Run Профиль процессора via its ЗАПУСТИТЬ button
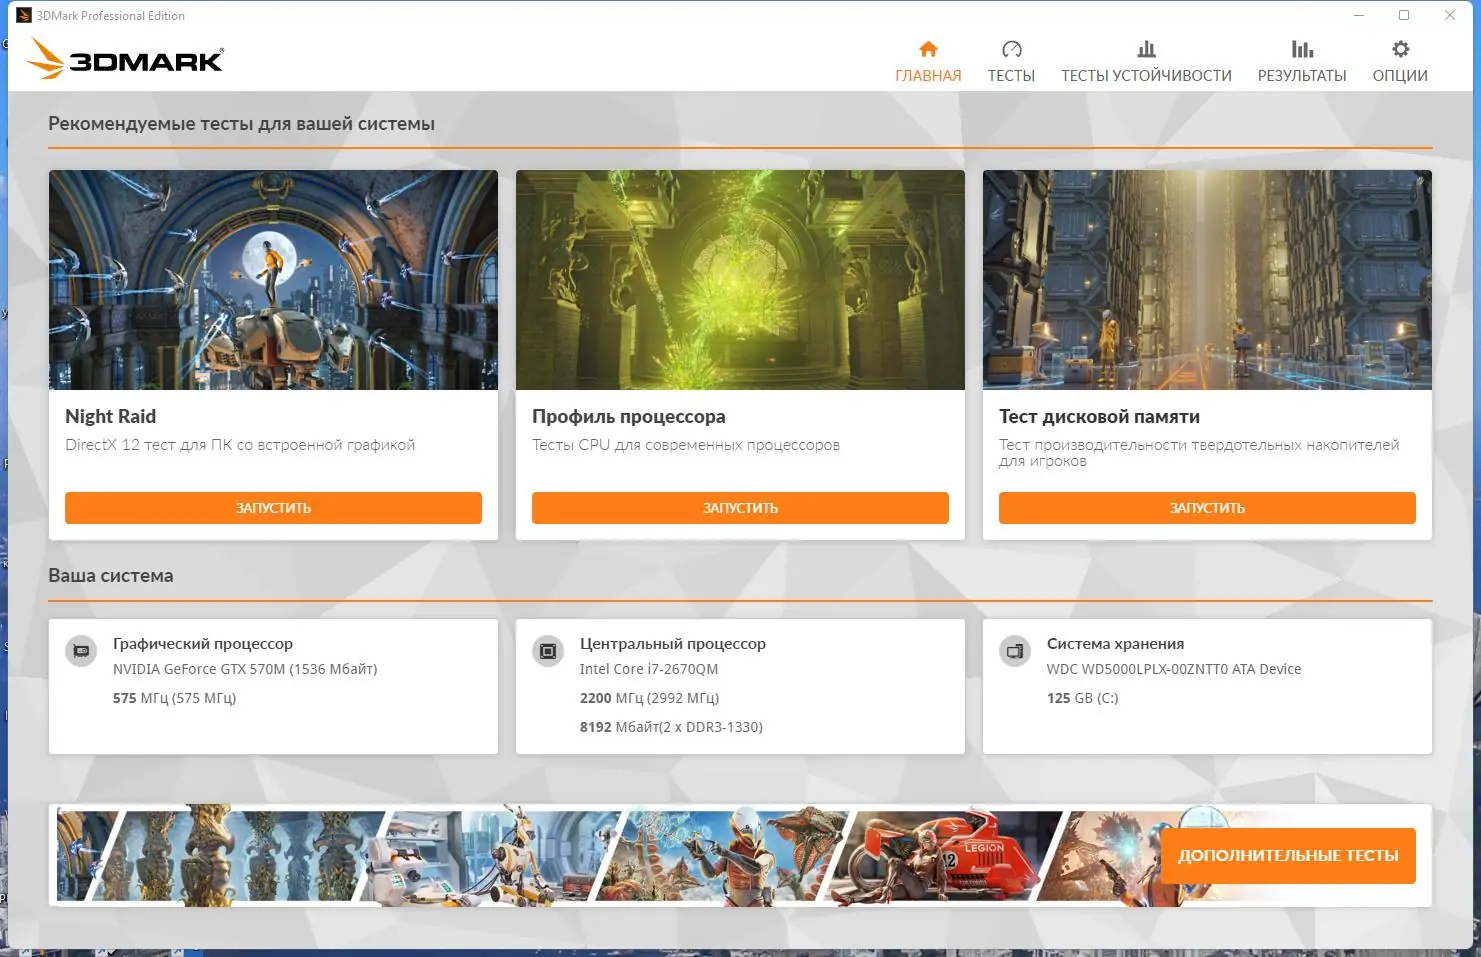Image resolution: width=1481 pixels, height=957 pixels. point(740,508)
